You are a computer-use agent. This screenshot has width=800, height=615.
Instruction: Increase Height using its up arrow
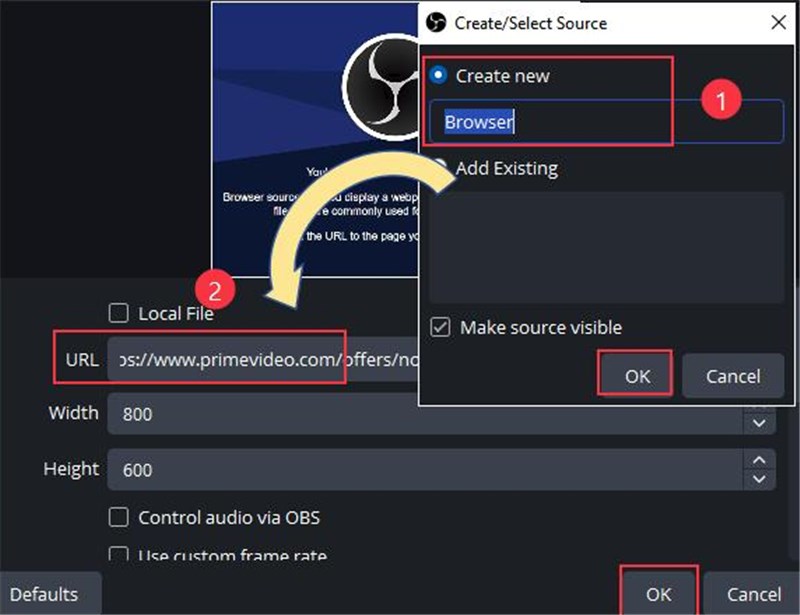tap(759, 459)
